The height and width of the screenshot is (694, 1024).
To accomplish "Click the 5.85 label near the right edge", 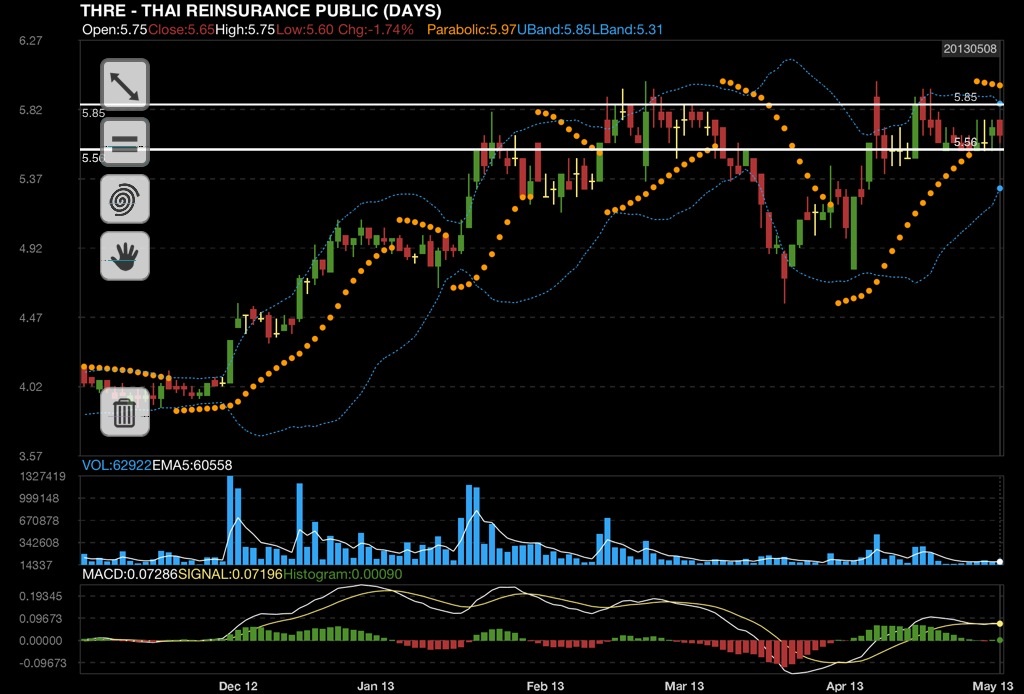I will point(965,97).
